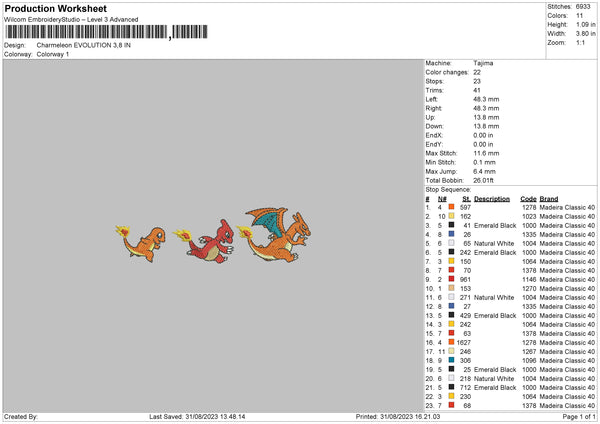The width and height of the screenshot is (600, 424).
Task: Select the orange swatch in stop 1
Action: pos(452,207)
